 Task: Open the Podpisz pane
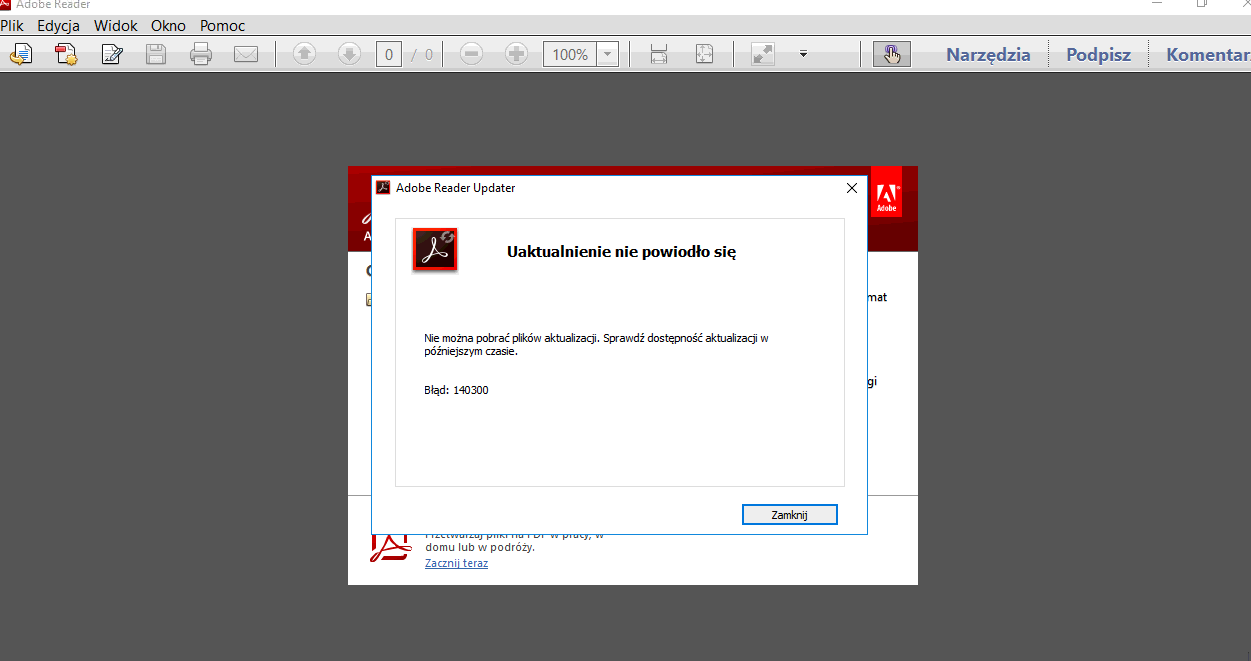click(1098, 55)
